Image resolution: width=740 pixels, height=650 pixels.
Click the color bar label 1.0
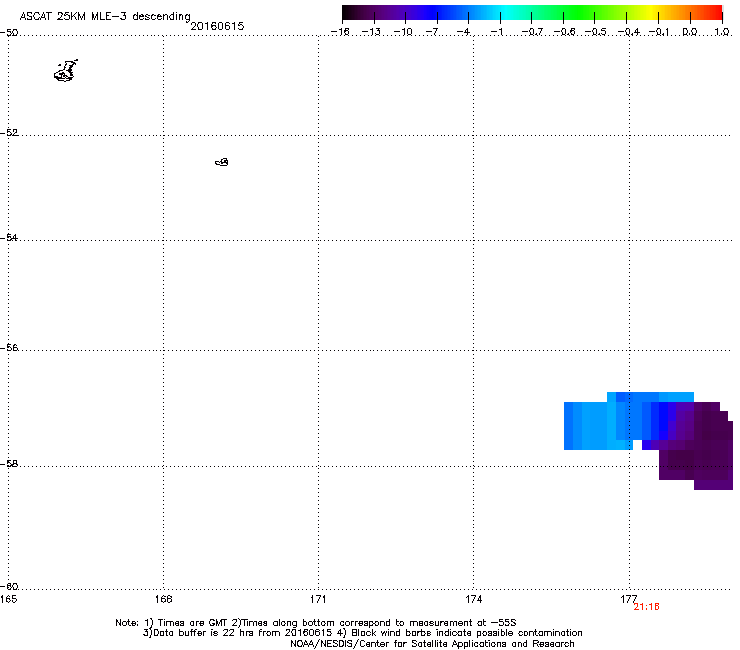pyautogui.click(x=722, y=32)
